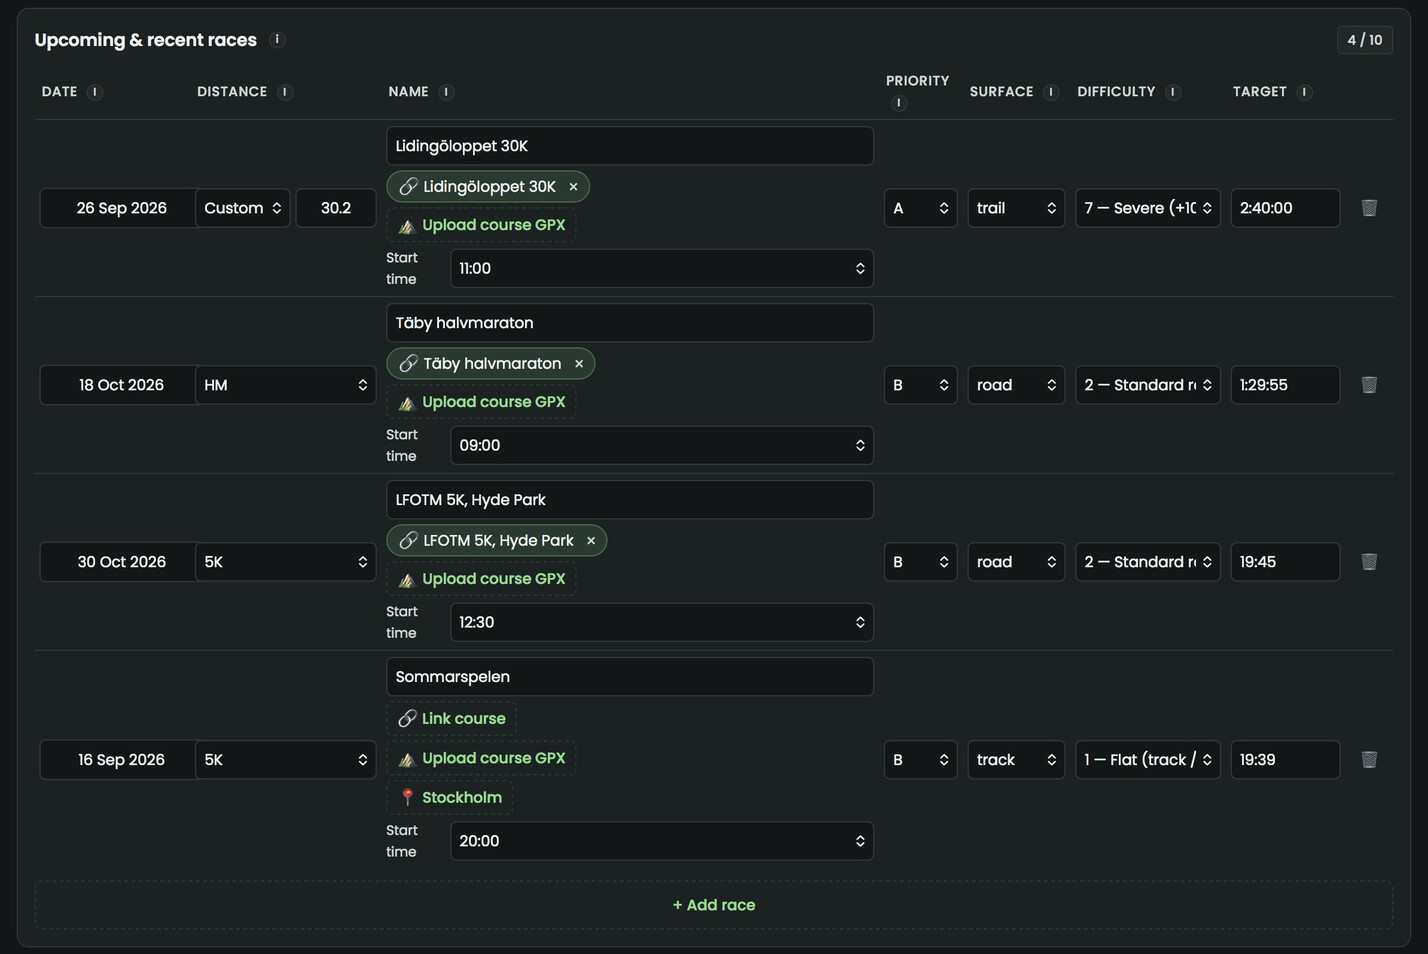Delete the Lidingöloppet 30K race row

click(1369, 208)
